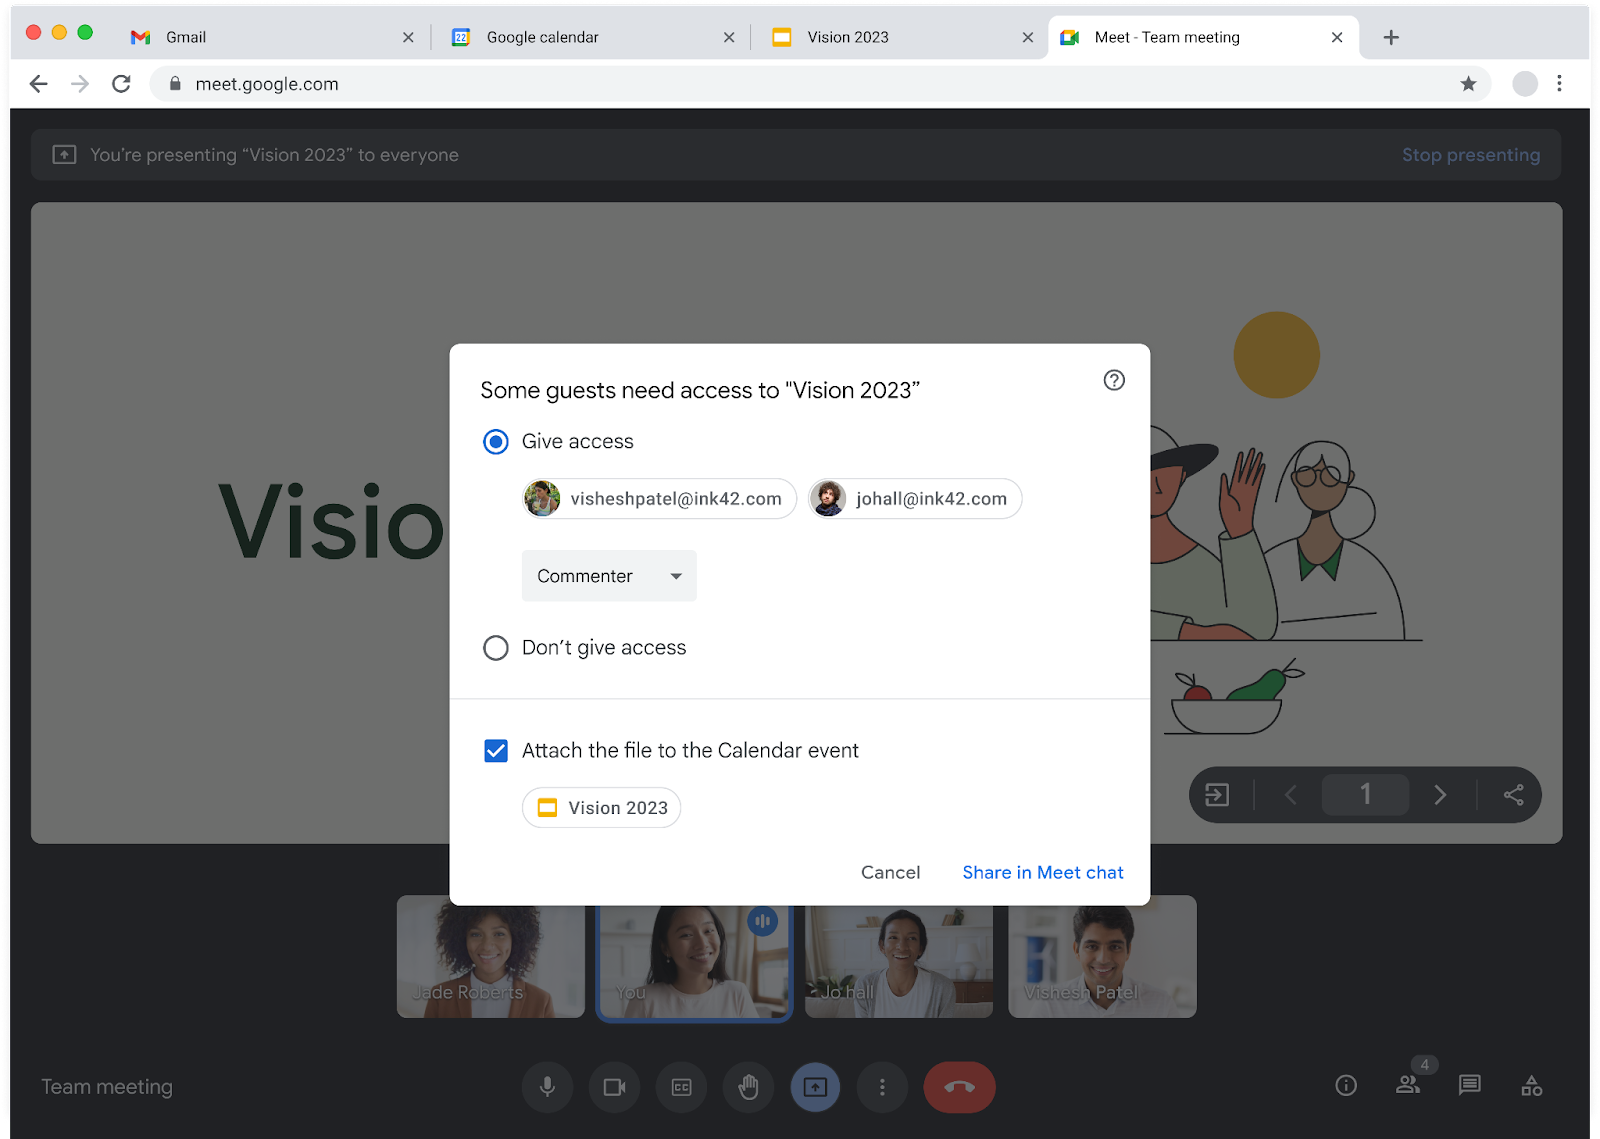Select the "Give access" option

[x=495, y=441]
